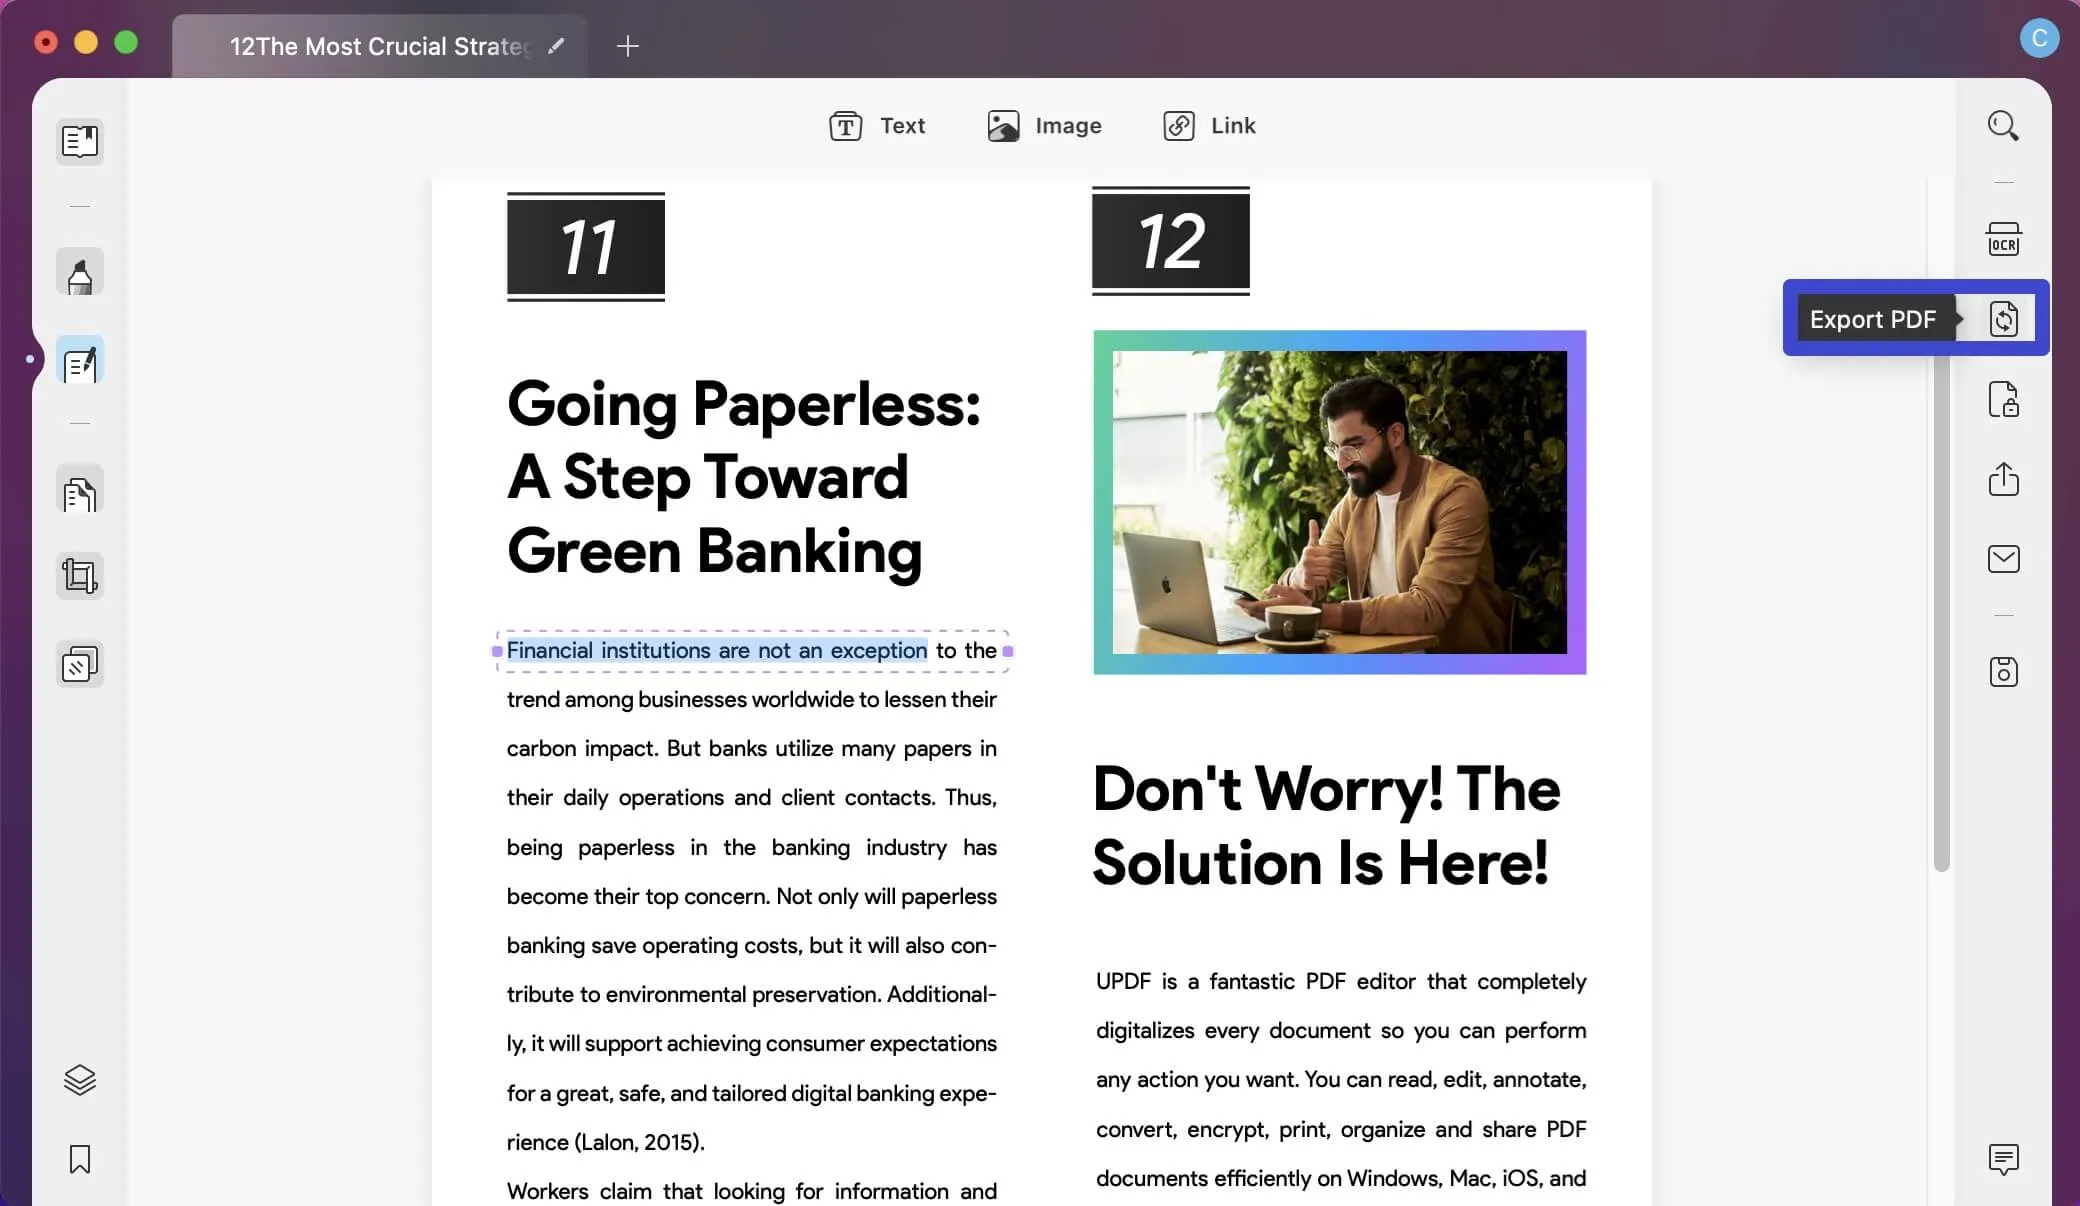The image size is (2080, 1206).
Task: Click the page thumbnail panel icon
Action: click(x=79, y=139)
